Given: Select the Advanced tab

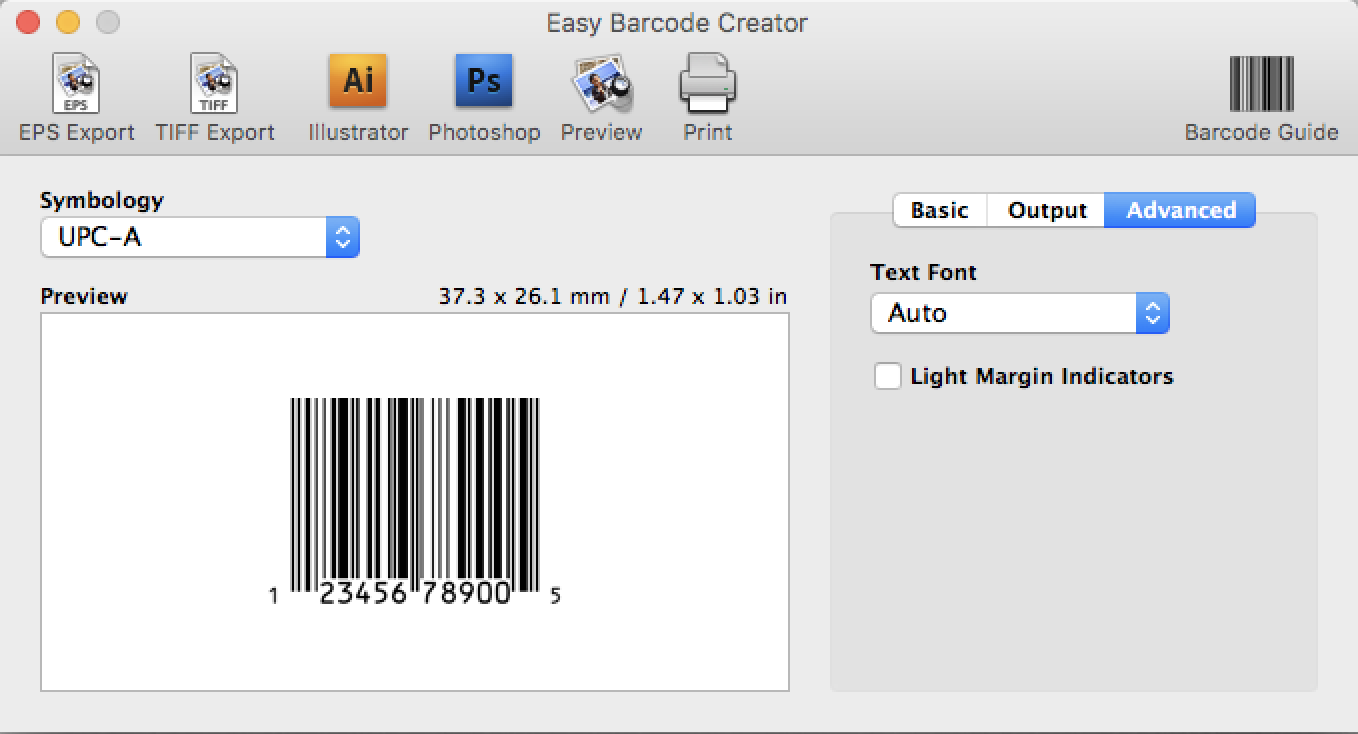Looking at the screenshot, I should pos(1180,211).
